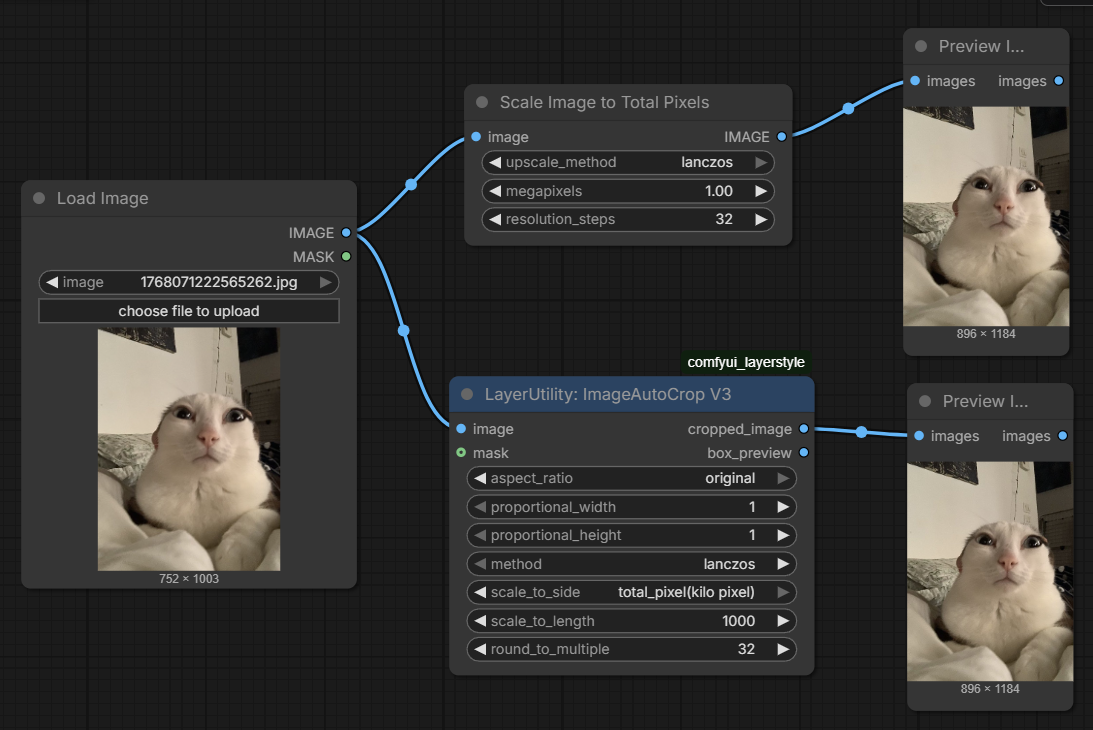This screenshot has width=1093, height=730.
Task: Open the image filename dropdown 1768071222565262.jpg
Action: pyautogui.click(x=189, y=282)
